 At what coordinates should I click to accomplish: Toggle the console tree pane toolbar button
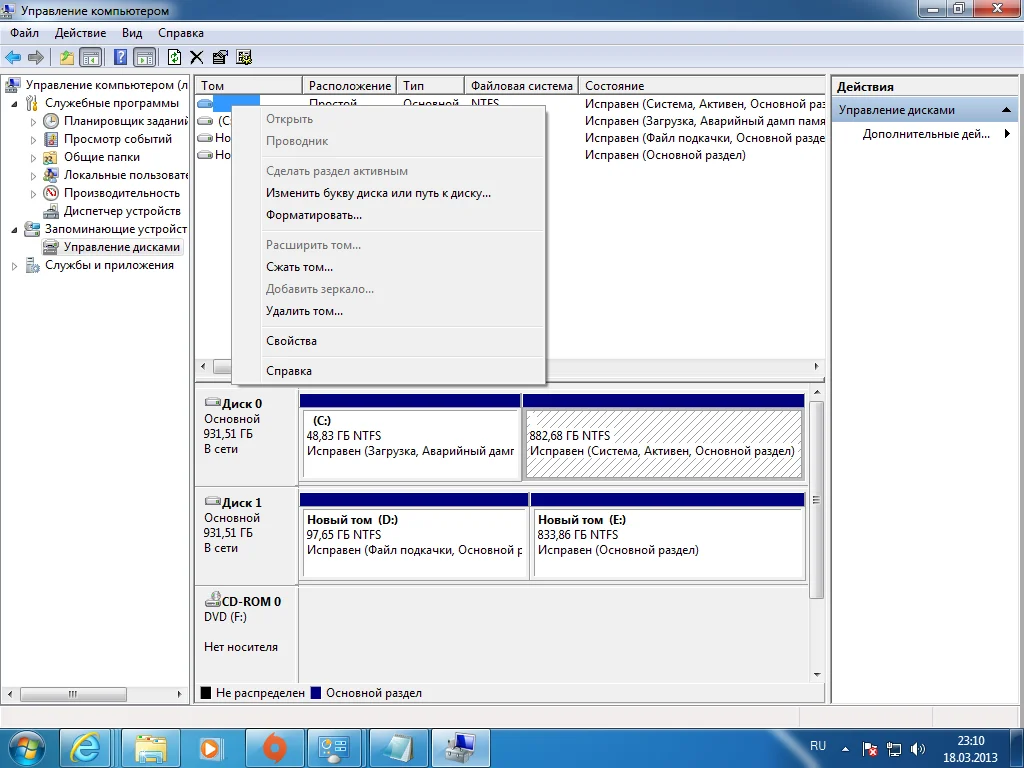click(x=91, y=58)
